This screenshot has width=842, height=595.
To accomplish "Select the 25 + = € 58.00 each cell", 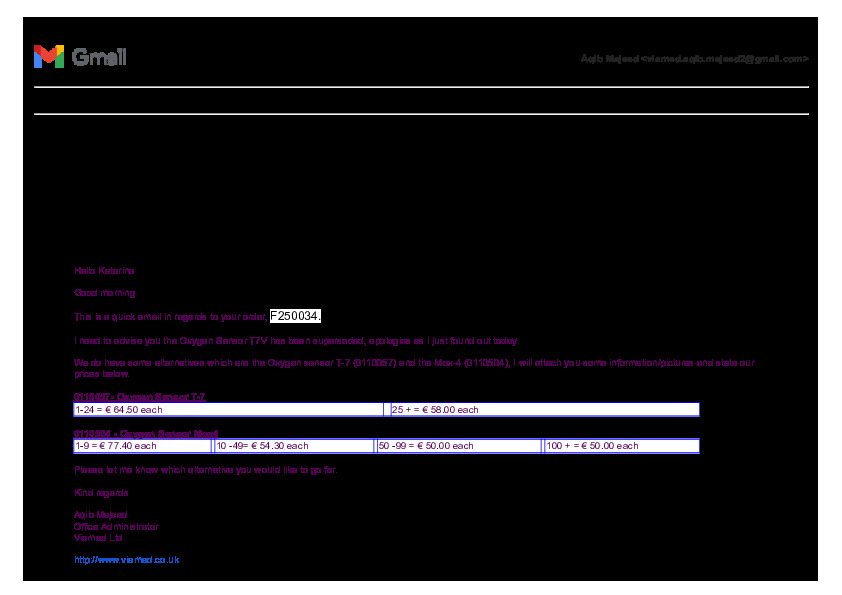I will coord(543,410).
